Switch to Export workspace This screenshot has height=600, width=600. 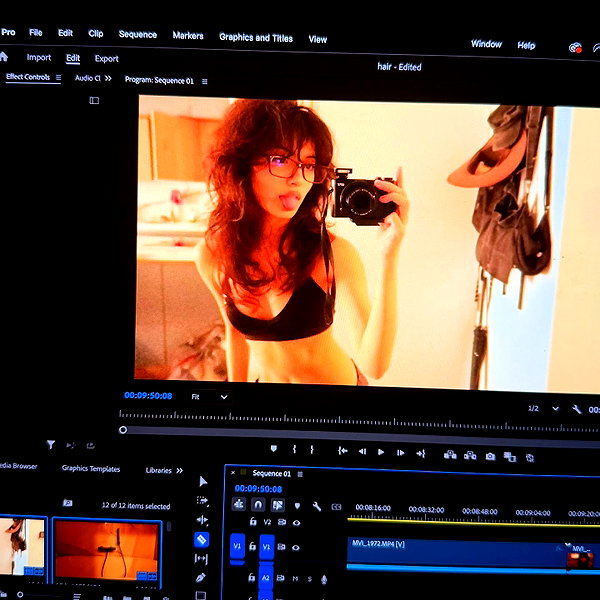click(106, 59)
